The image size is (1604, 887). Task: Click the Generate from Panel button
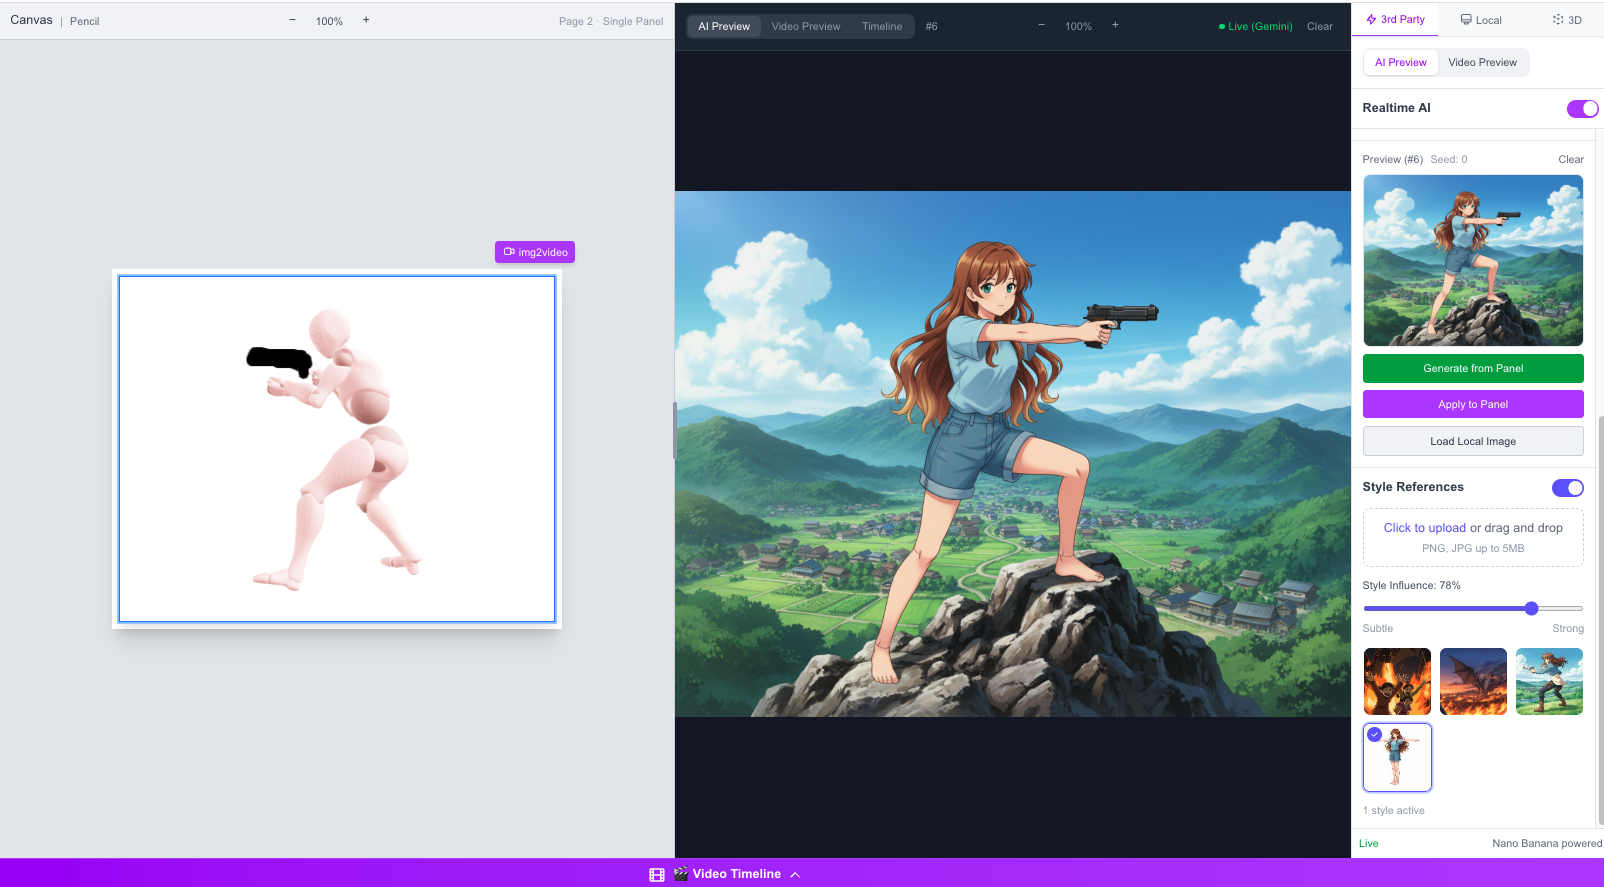1472,368
